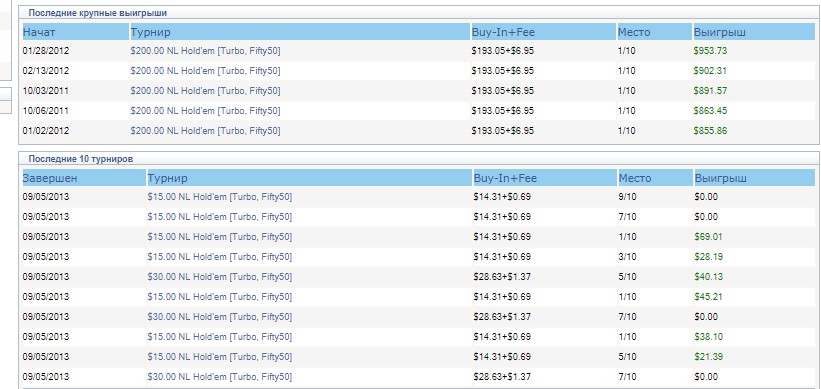Open tournament link in the $21.39 winnings row
Viewport: 821px width, 389px height.
click(x=220, y=357)
